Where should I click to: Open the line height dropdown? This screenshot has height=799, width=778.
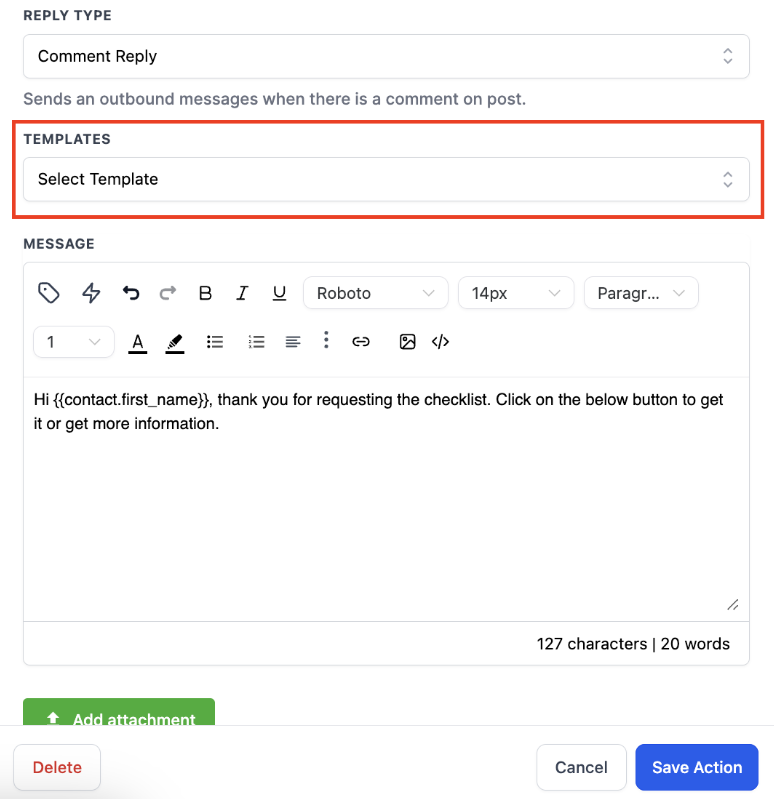tap(74, 342)
